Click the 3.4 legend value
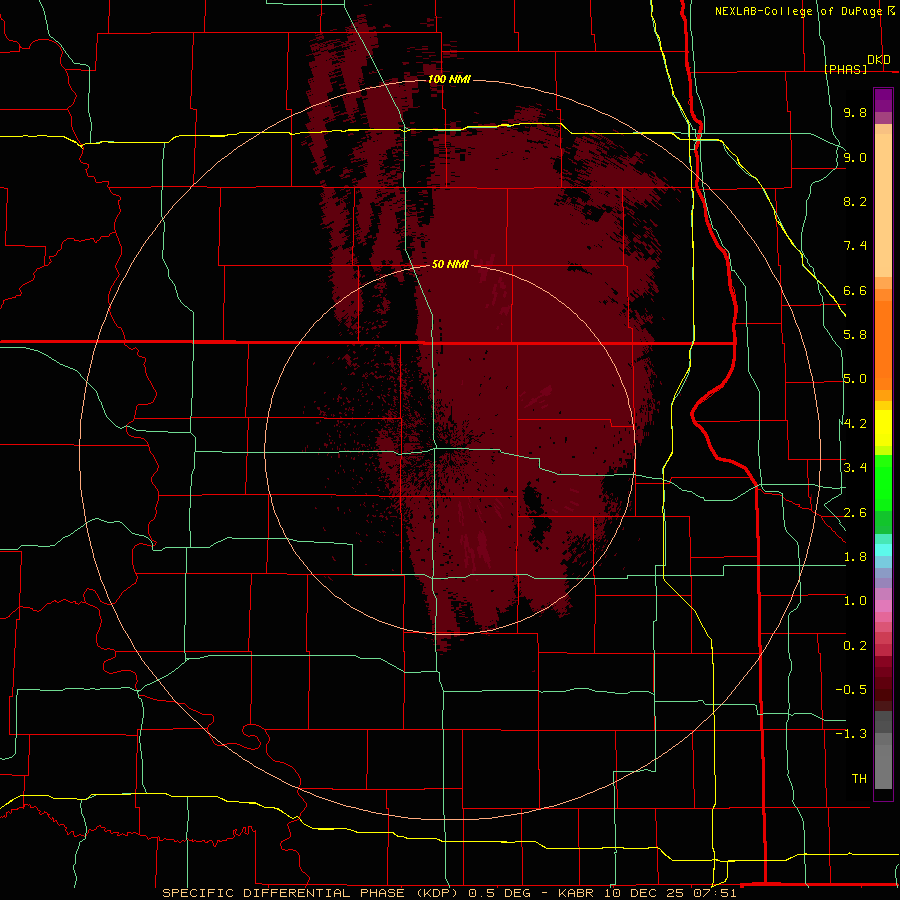Image resolution: width=900 pixels, height=900 pixels. pyautogui.click(x=855, y=468)
